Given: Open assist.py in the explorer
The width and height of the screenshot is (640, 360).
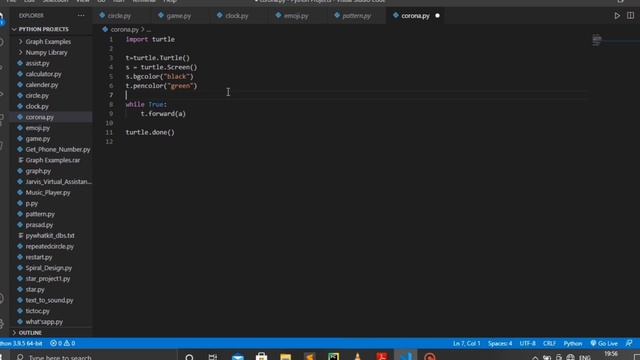Looking at the screenshot, I should [x=37, y=63].
